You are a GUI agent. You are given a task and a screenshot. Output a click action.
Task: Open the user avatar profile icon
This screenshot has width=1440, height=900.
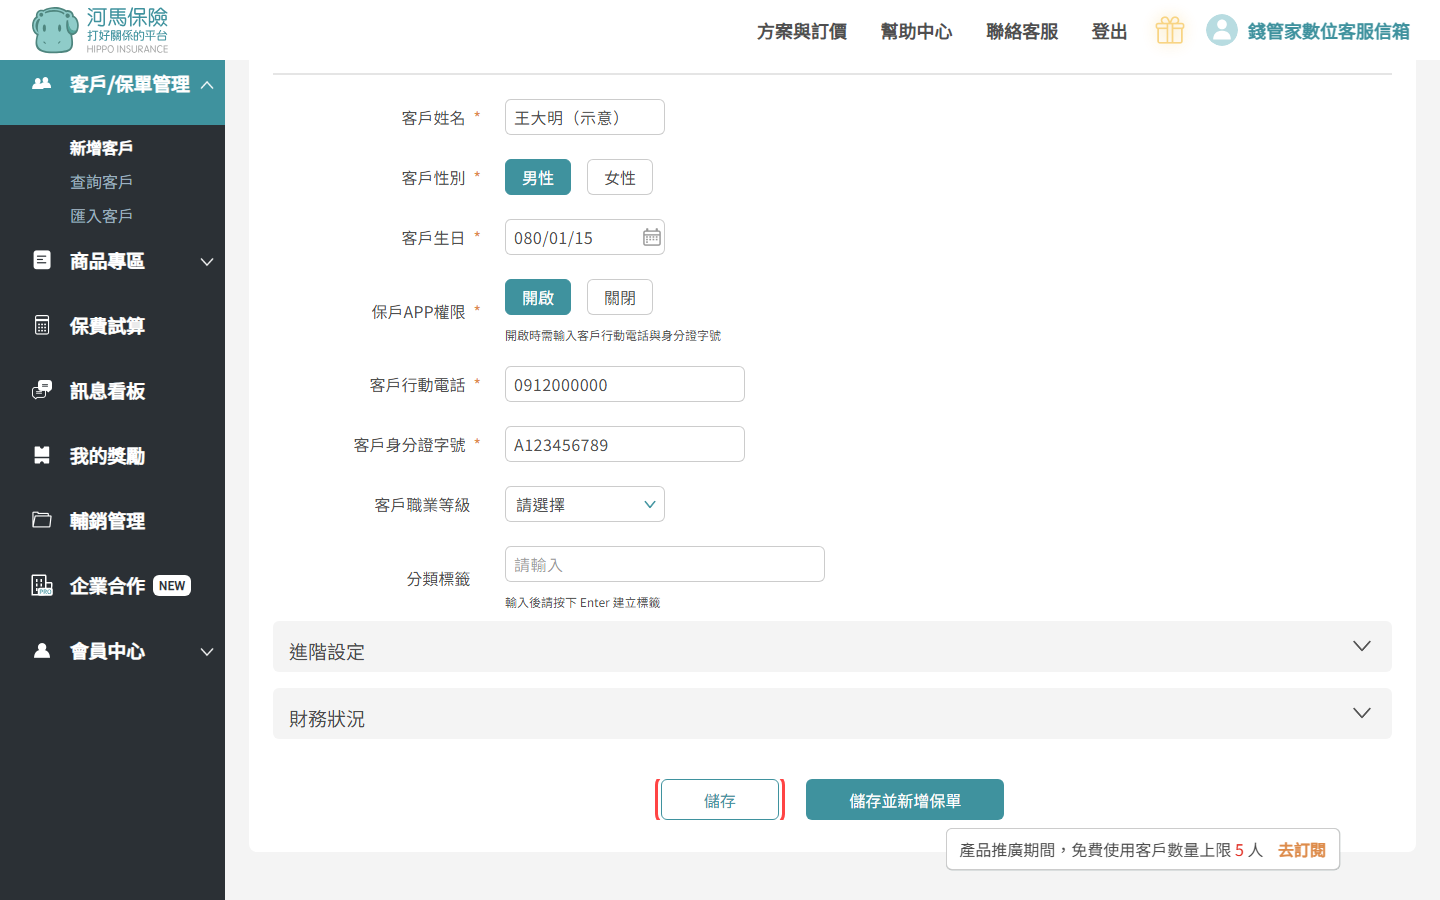(1221, 30)
